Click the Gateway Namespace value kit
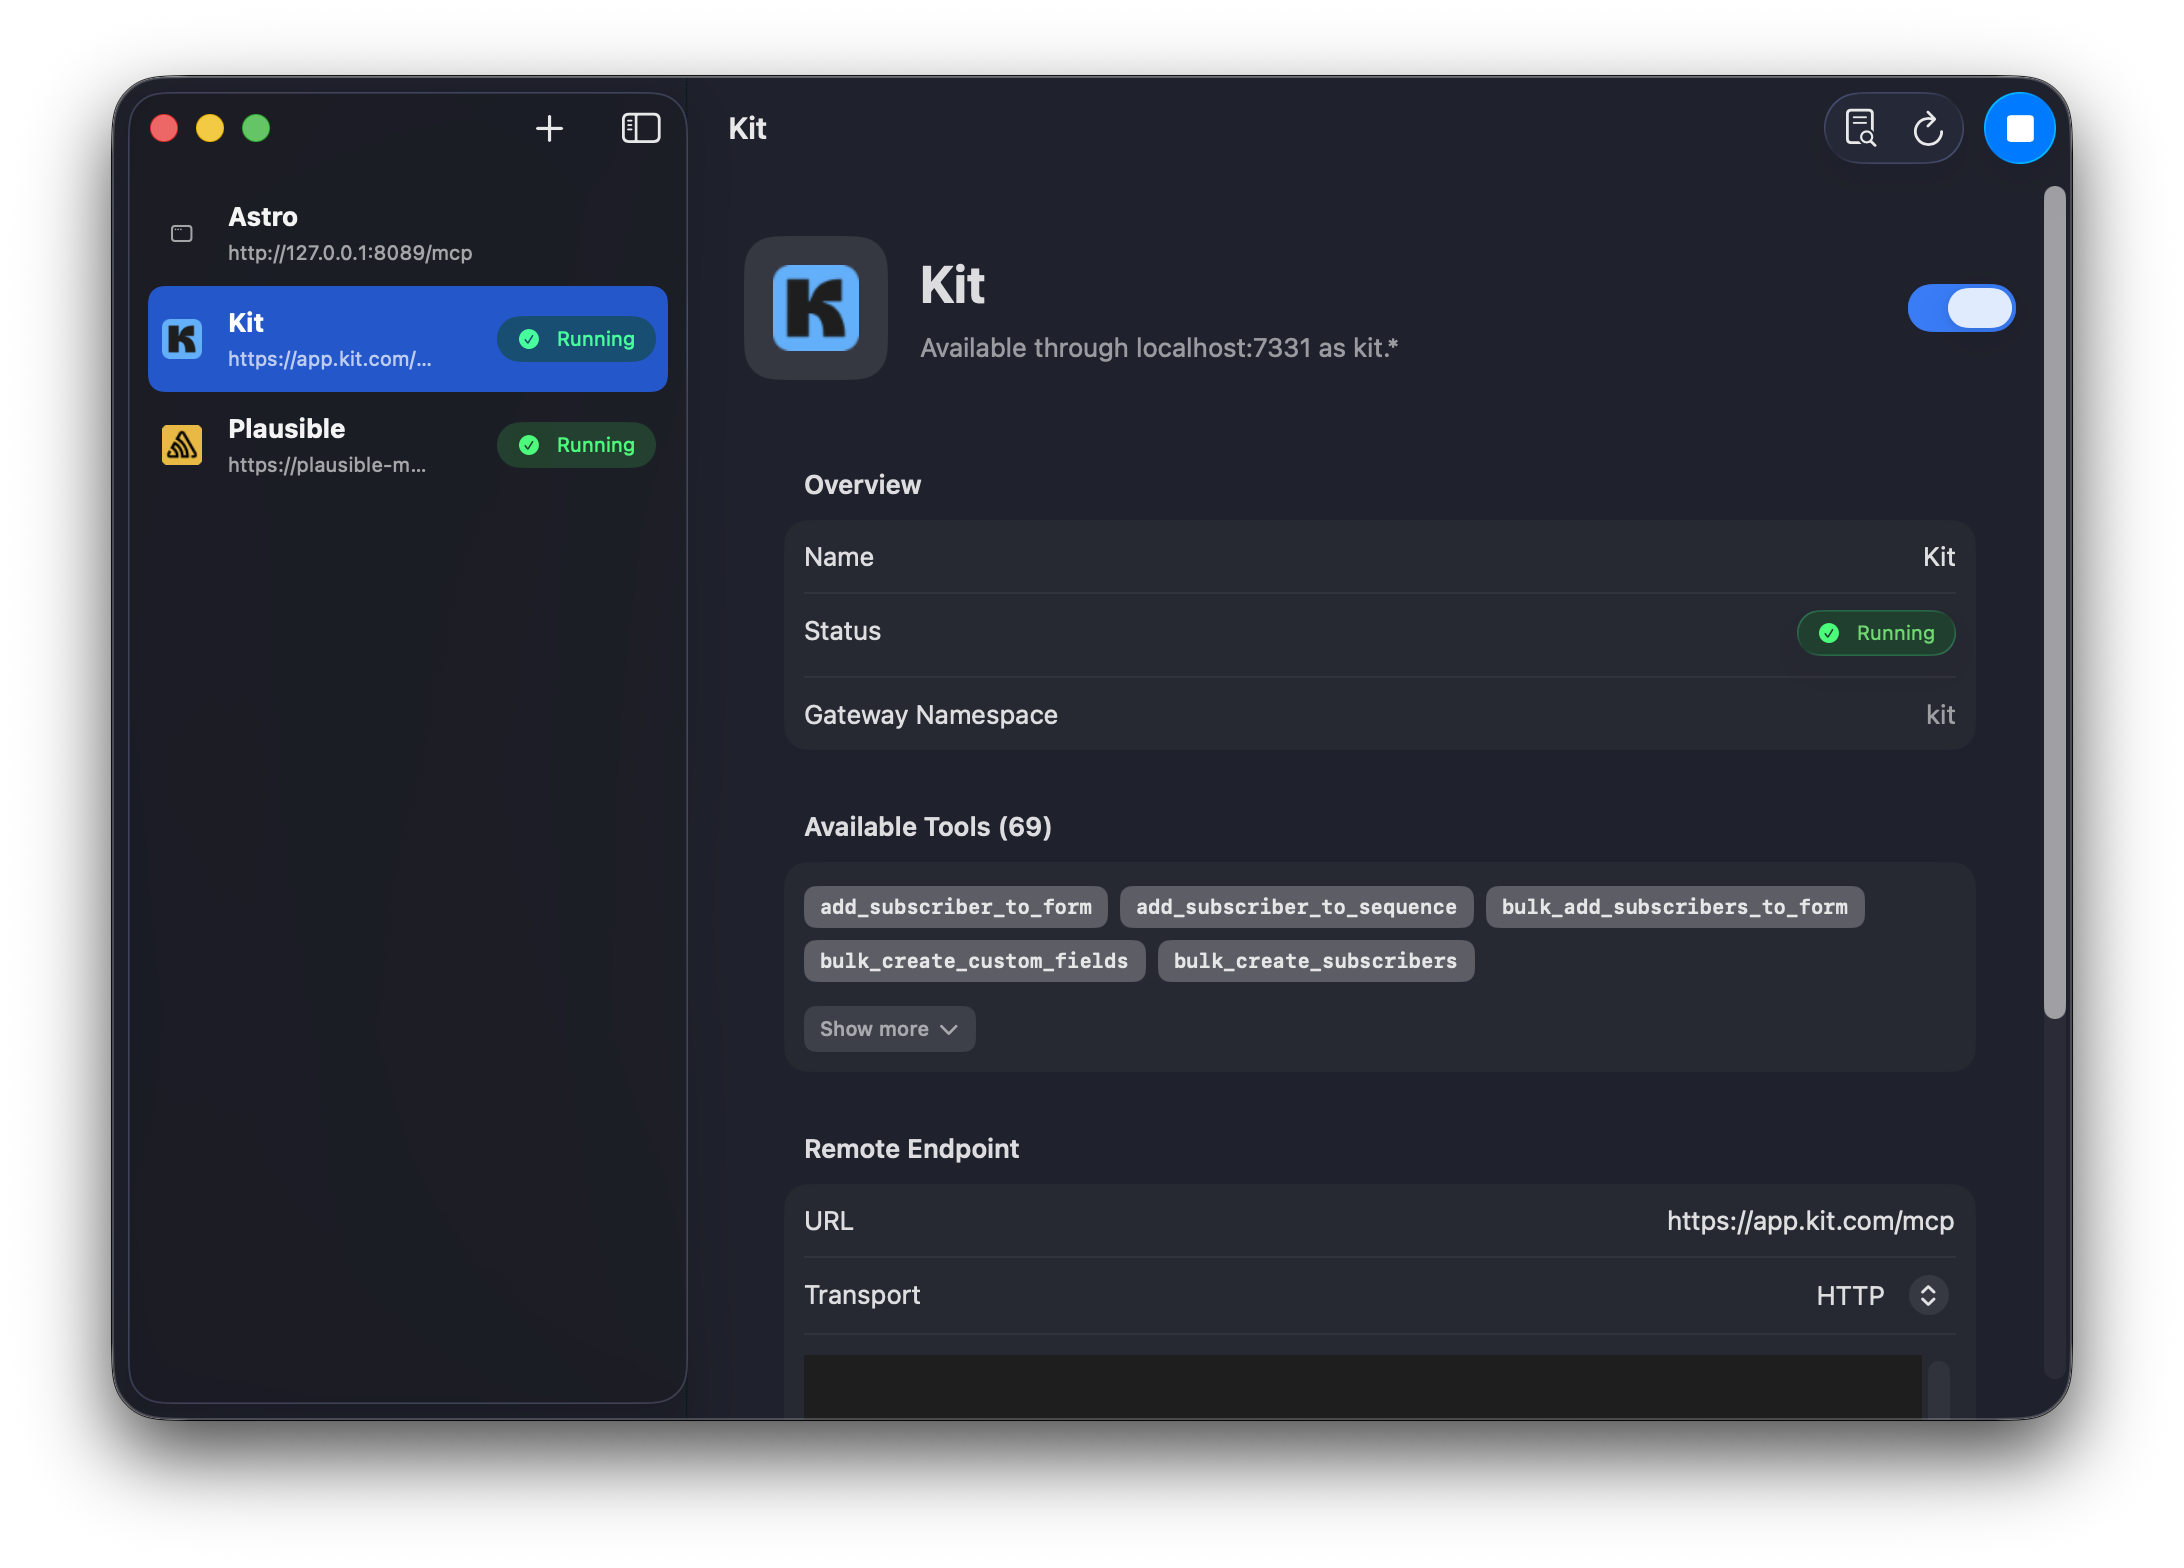The image size is (2184, 1568). (1940, 715)
